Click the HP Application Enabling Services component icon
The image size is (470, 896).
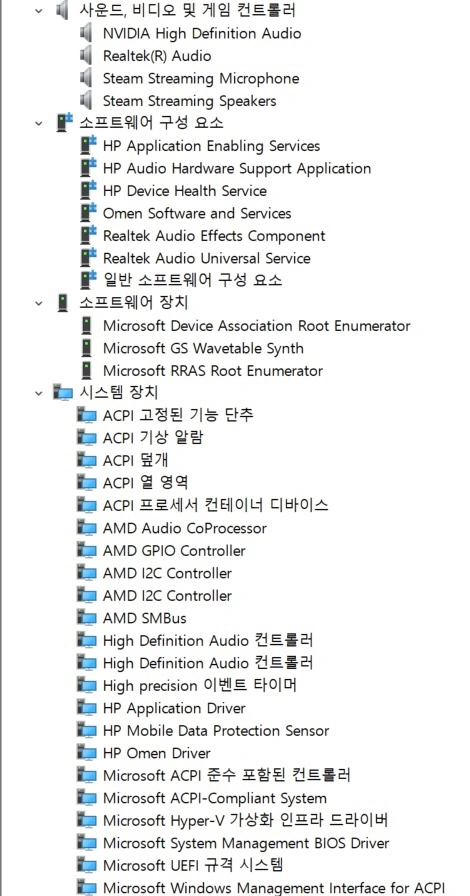click(x=88, y=146)
